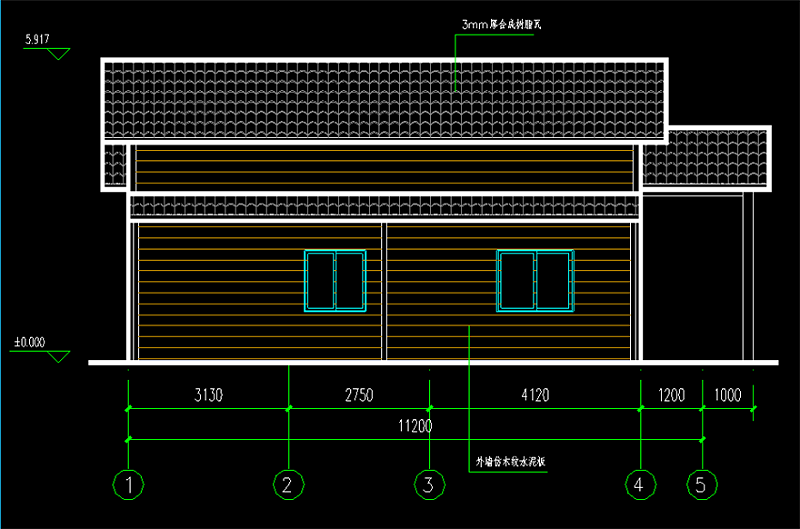Select the 1200 dimension text
This screenshot has width=800, height=529.
tap(671, 395)
